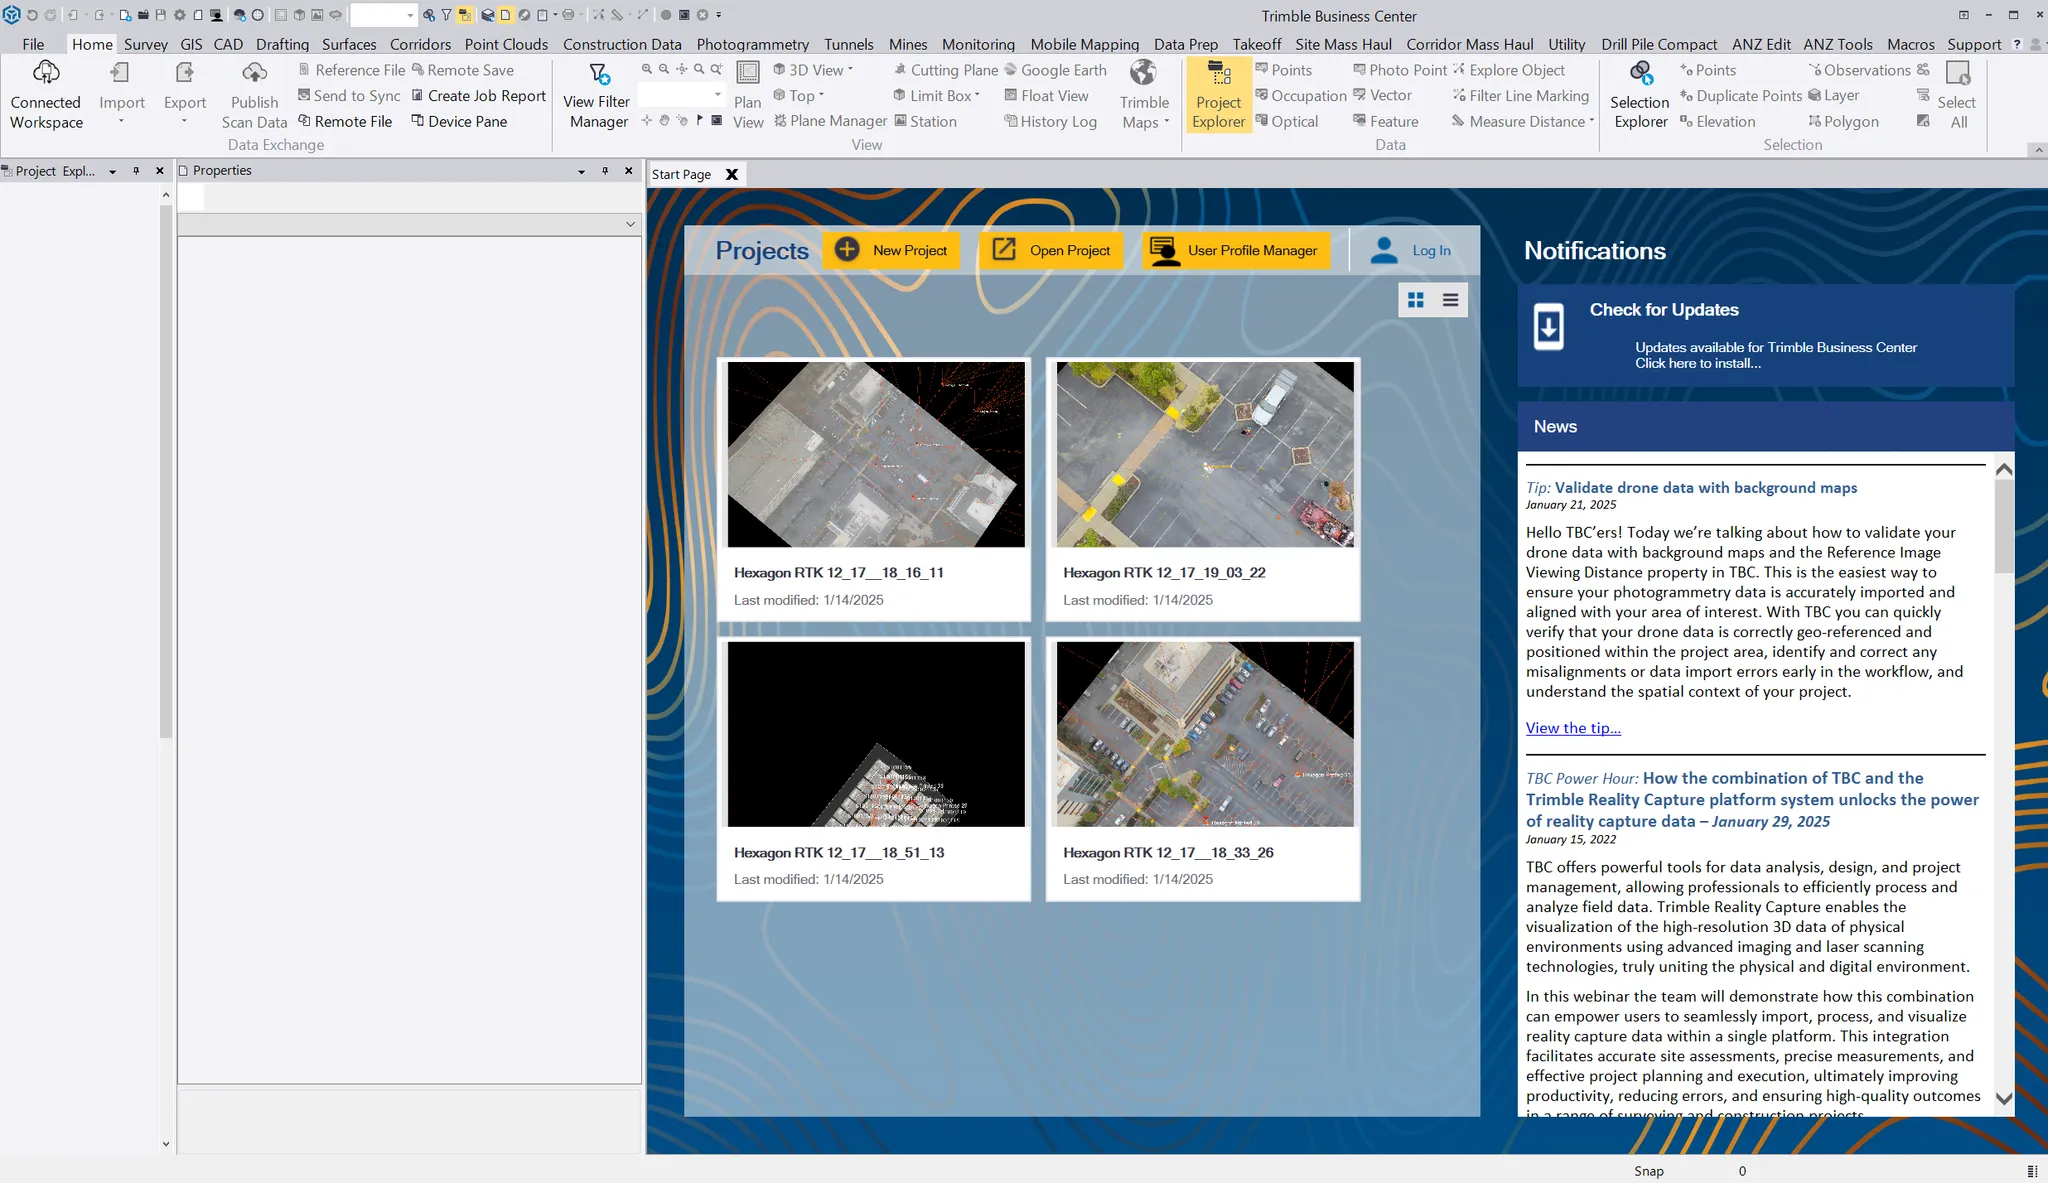The height and width of the screenshot is (1183, 2048).
Task: Switch to the Point Clouds tab
Action: (506, 44)
